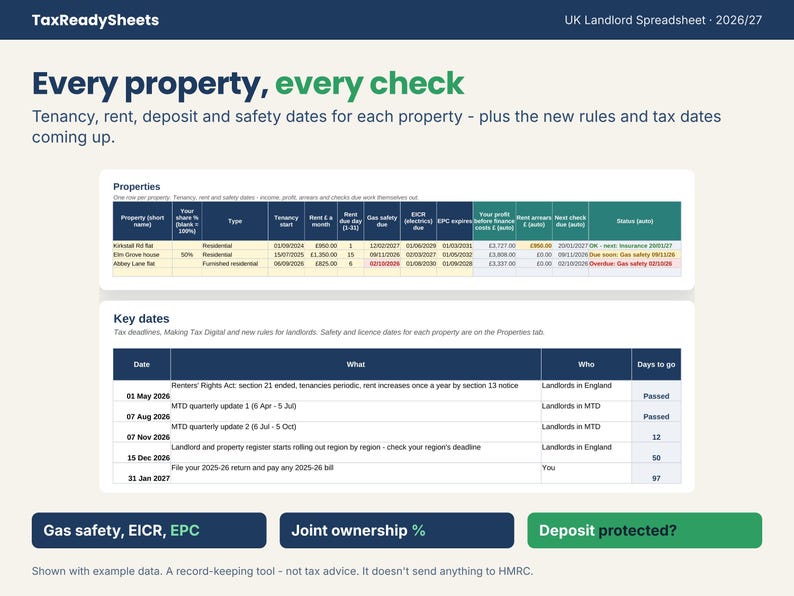Select the 'Your profit before finance costs' header

(x=494, y=221)
